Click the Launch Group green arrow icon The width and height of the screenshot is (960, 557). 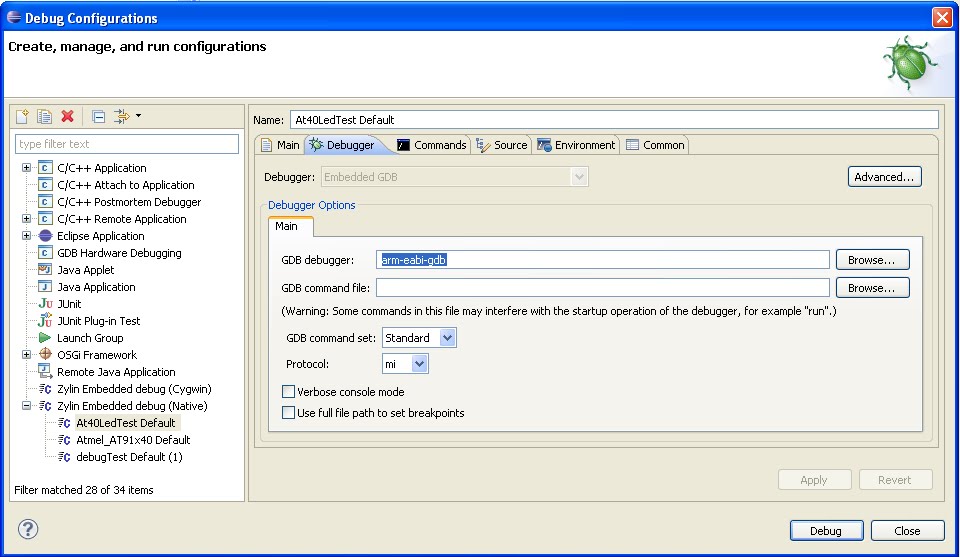(x=45, y=338)
